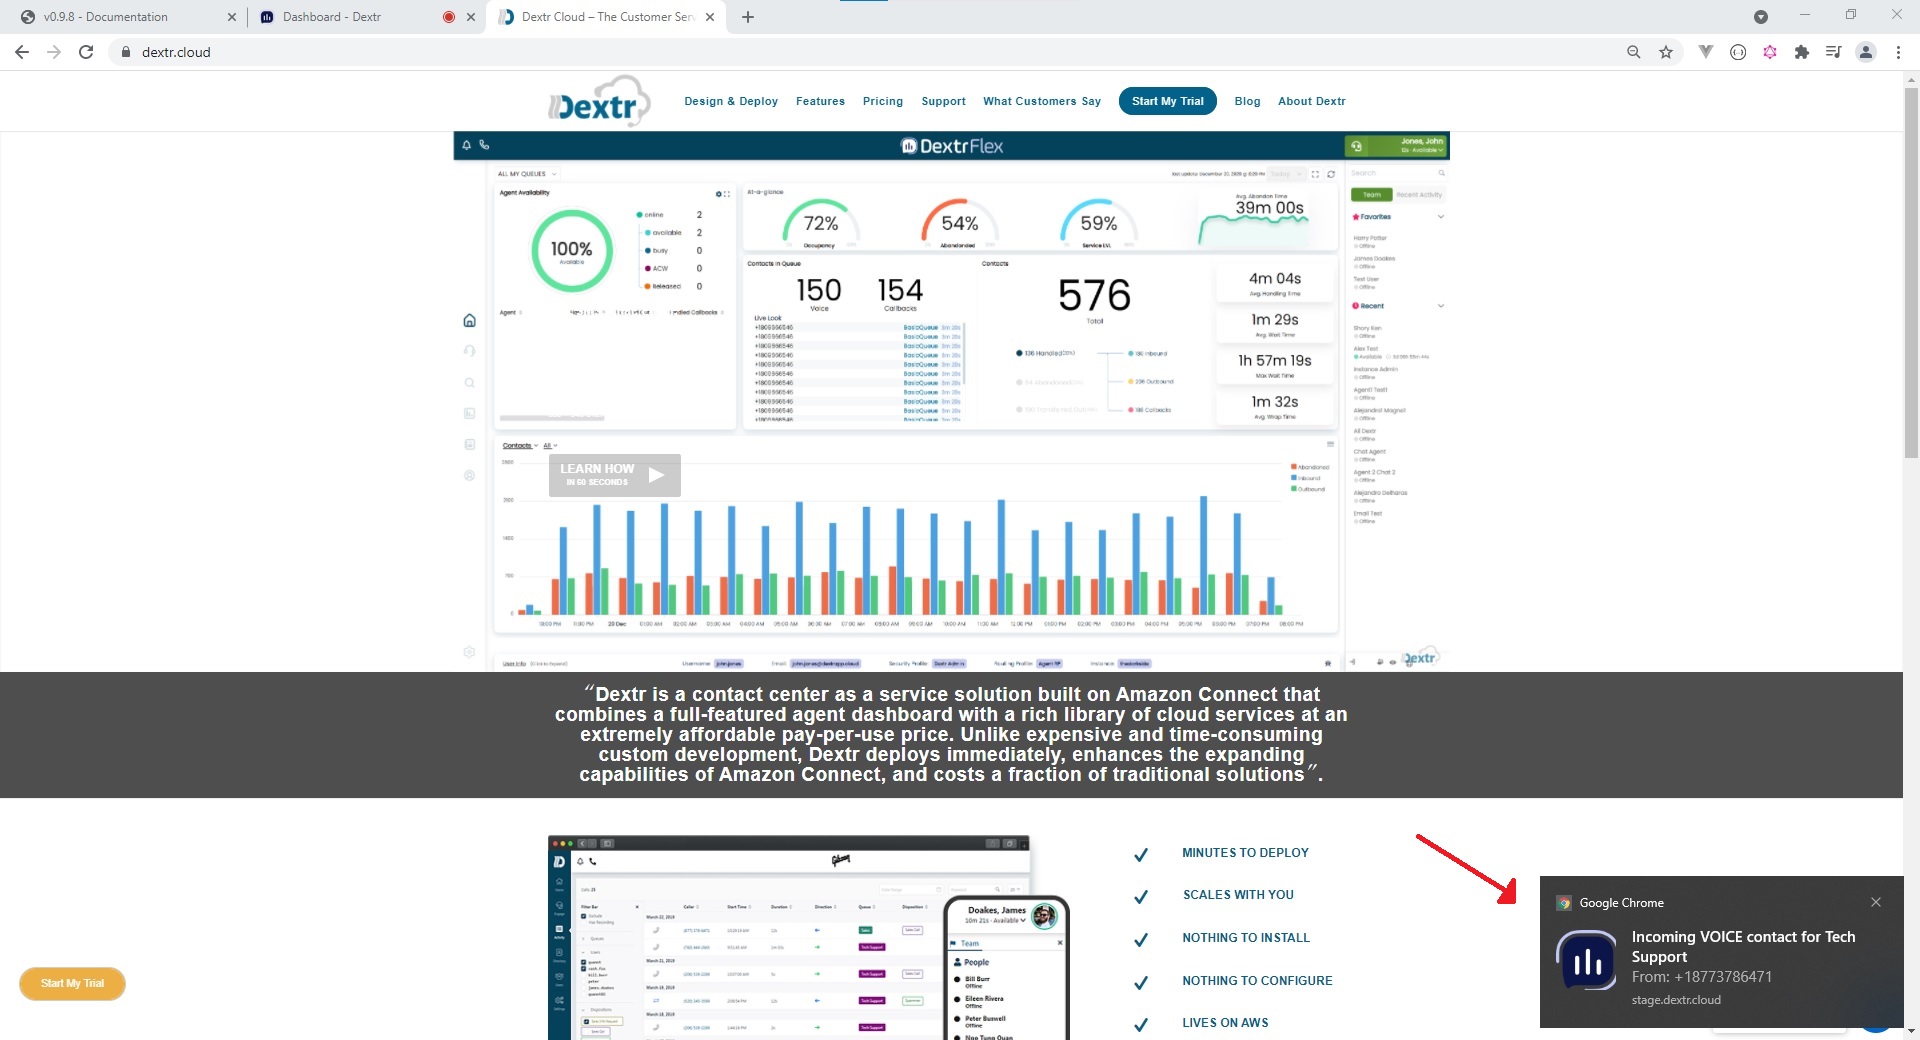Screen dimensions: 1920x1040
Task: Click the page vertical scrollbar thumb
Action: pyautogui.click(x=1911, y=272)
